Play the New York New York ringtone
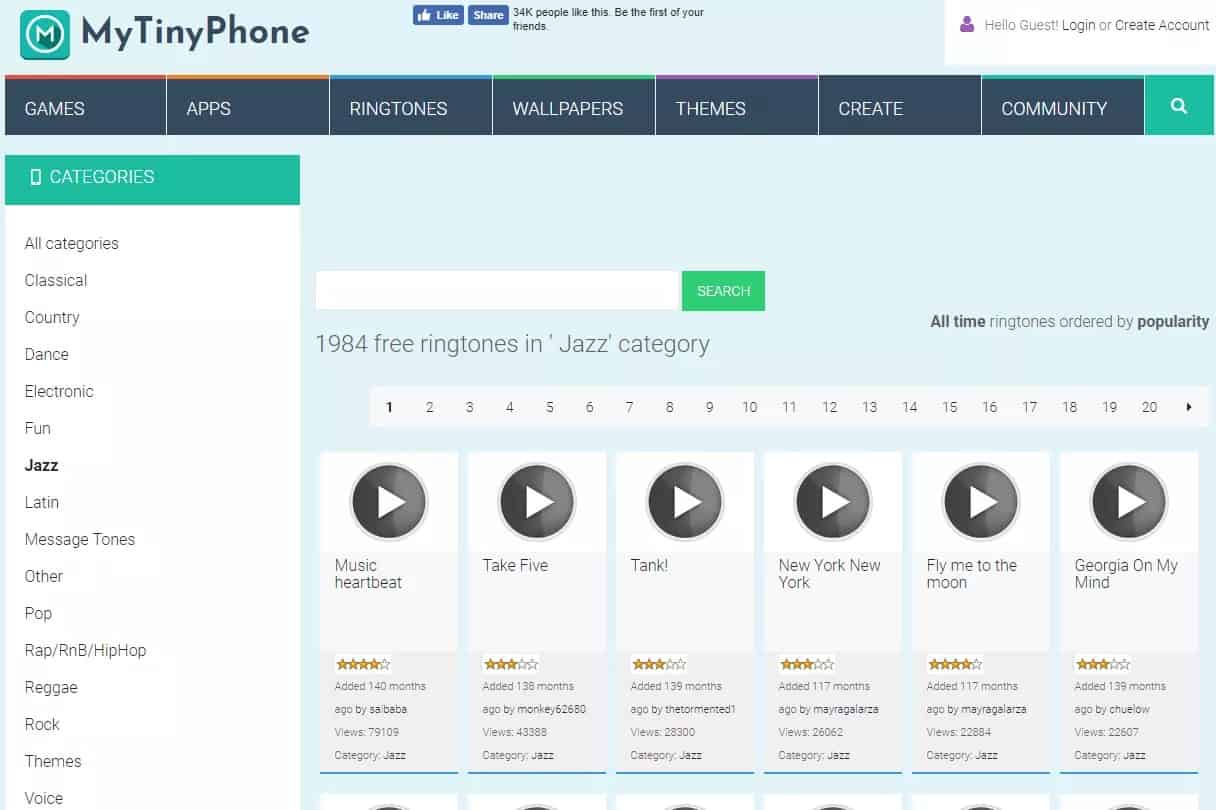The width and height of the screenshot is (1216, 810). pos(833,502)
